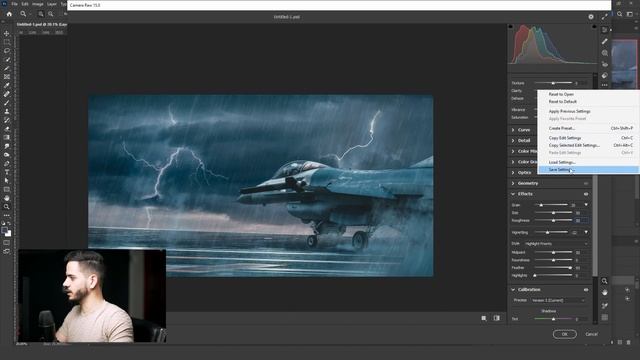This screenshot has height=360, width=640.
Task: Select the Path Selection tool
Action: 7,180
